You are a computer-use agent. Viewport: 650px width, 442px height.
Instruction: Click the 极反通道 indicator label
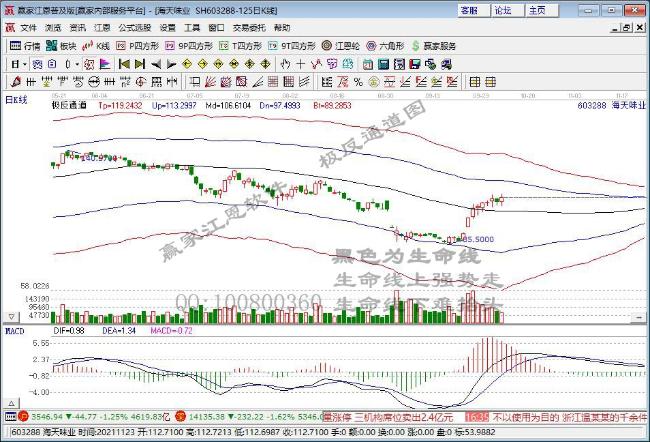68,104
